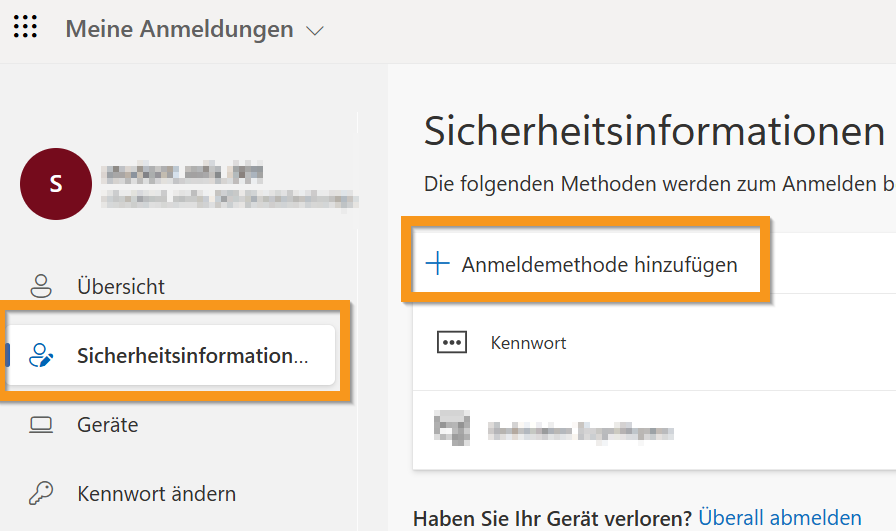896x531 pixels.
Task: Click the blurred account name beside avatar
Action: (184, 174)
